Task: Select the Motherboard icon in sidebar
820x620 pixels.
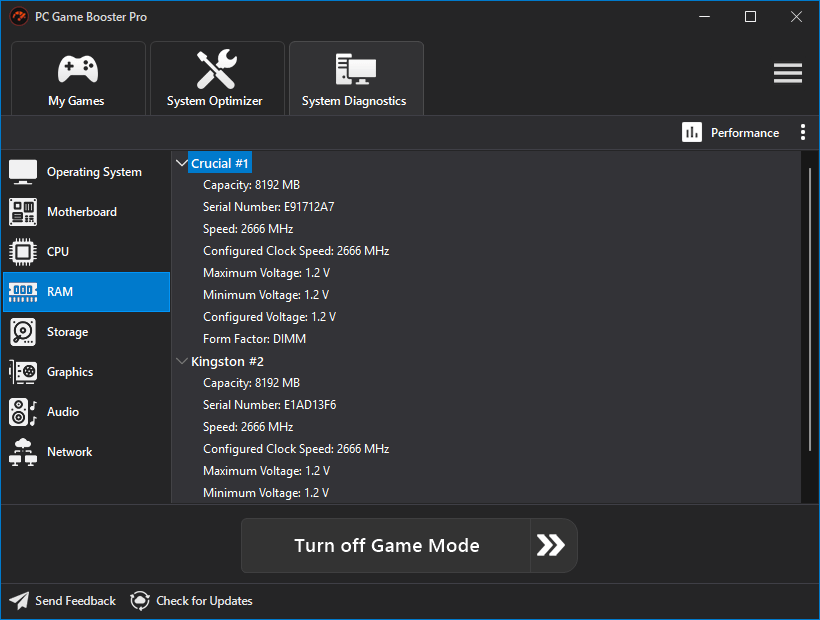Action: coord(23,212)
